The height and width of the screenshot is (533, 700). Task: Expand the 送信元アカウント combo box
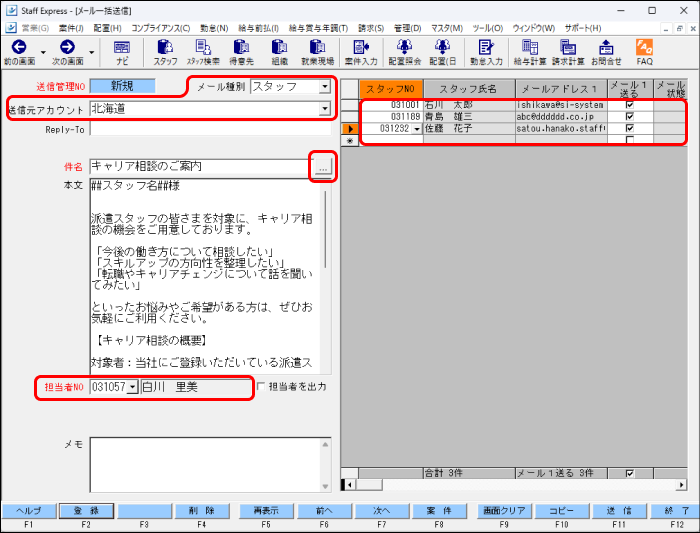(x=325, y=108)
